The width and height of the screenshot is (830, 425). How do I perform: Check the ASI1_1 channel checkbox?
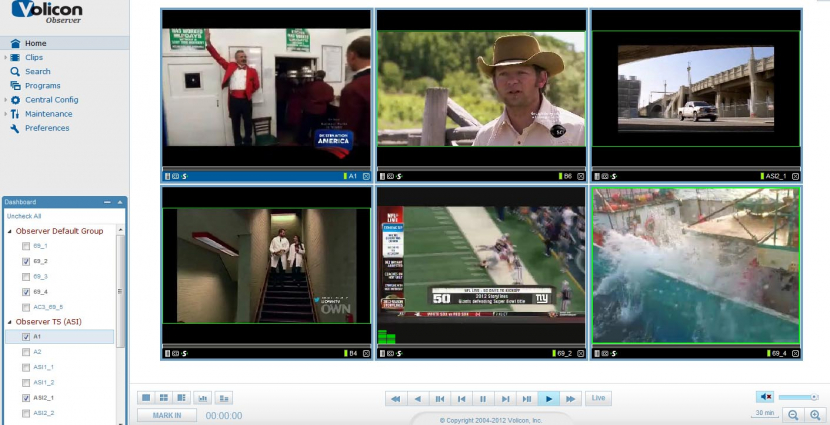click(x=26, y=367)
